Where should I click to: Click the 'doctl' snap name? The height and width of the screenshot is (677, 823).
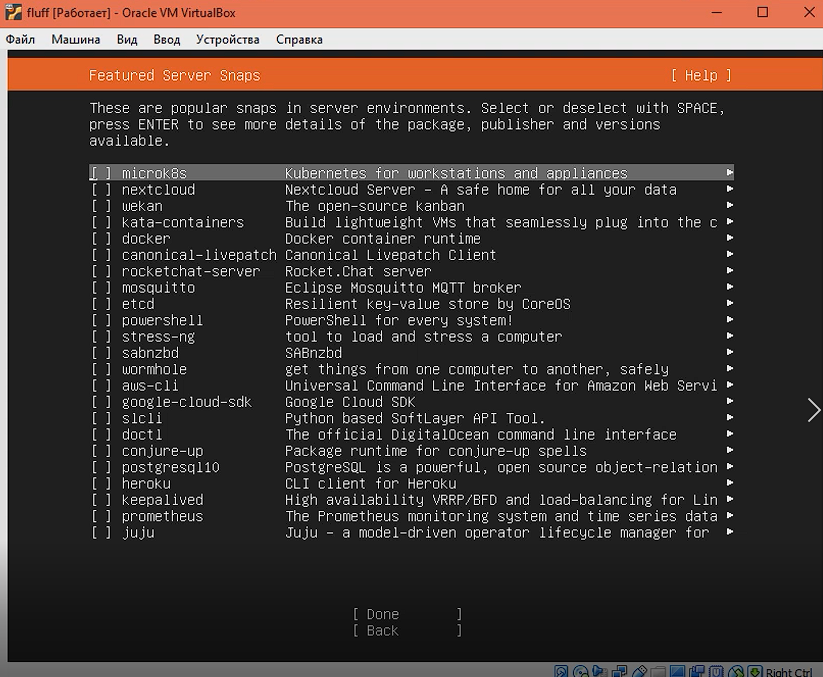click(142, 435)
